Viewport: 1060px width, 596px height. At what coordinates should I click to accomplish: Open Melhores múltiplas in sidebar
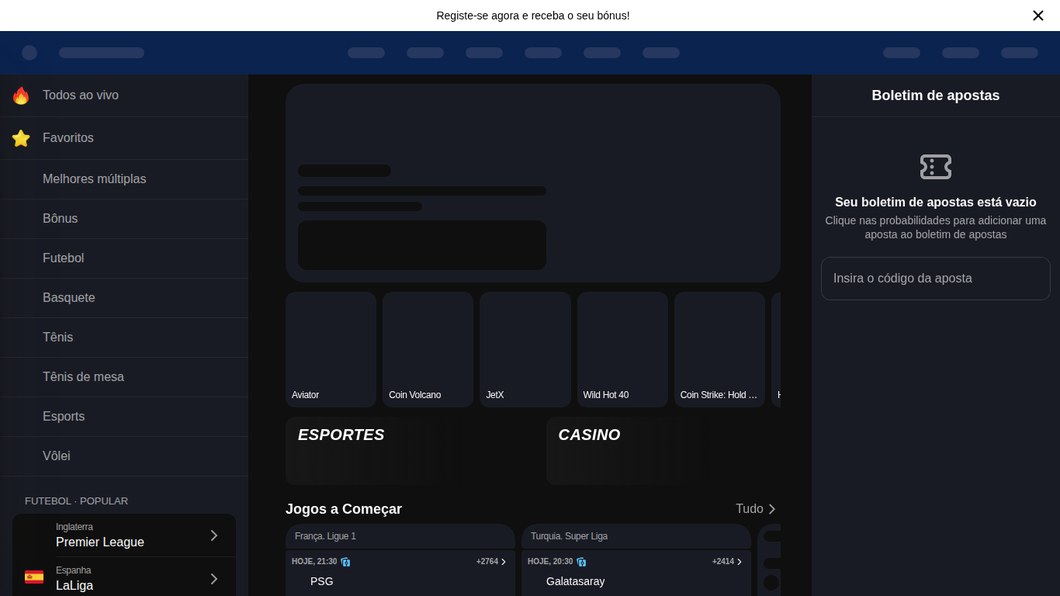[124, 179]
